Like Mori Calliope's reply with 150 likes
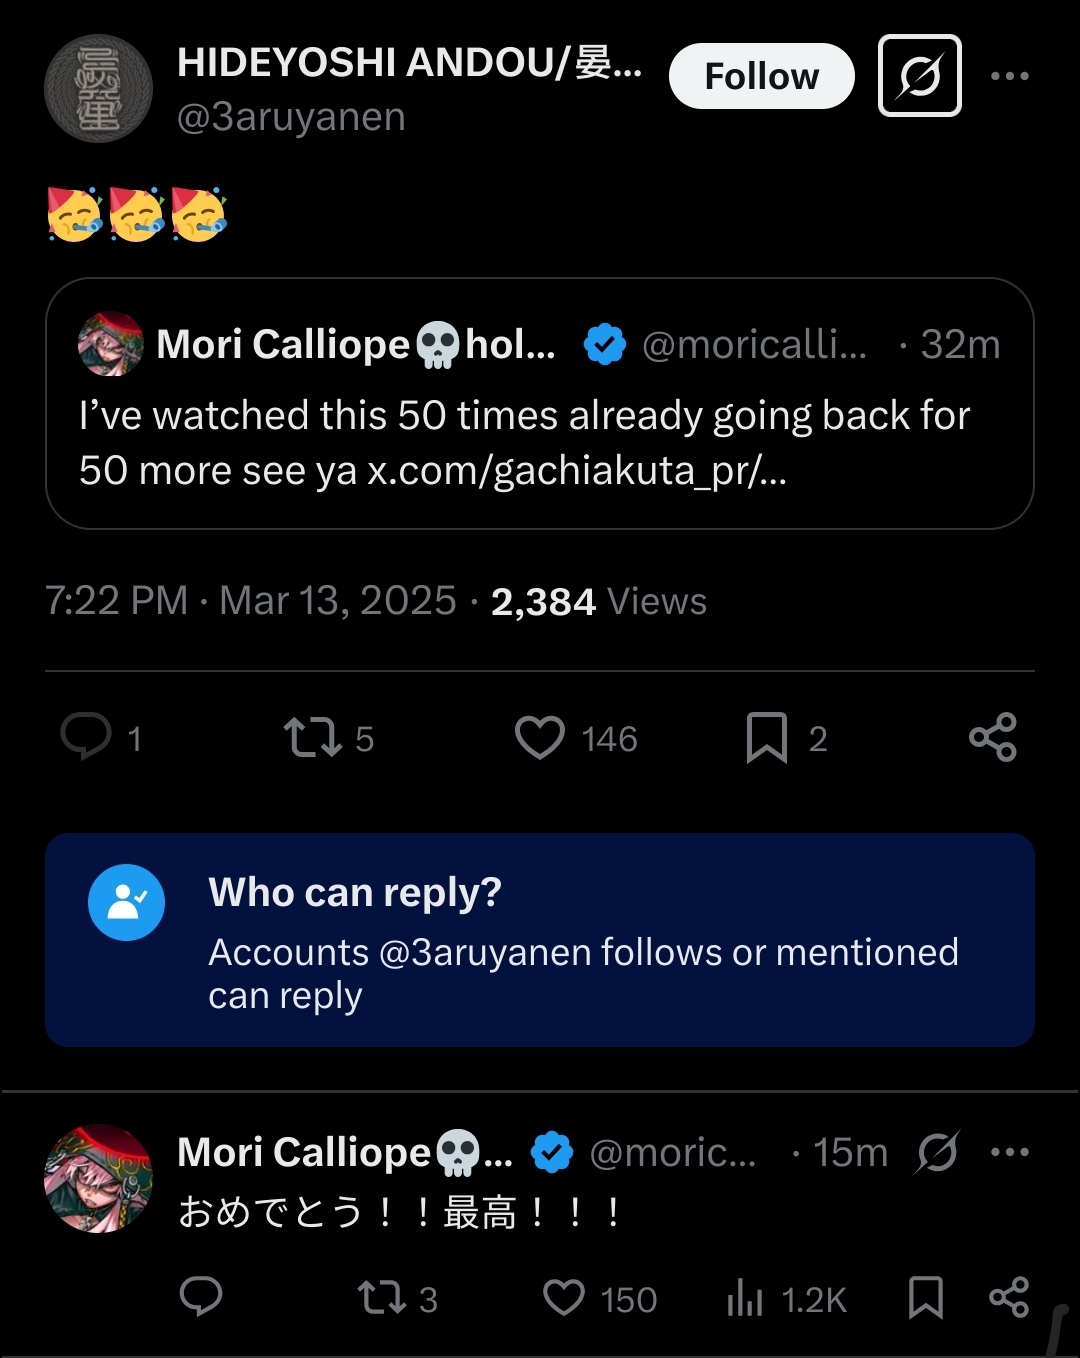The height and width of the screenshot is (1358, 1080). tap(564, 1298)
